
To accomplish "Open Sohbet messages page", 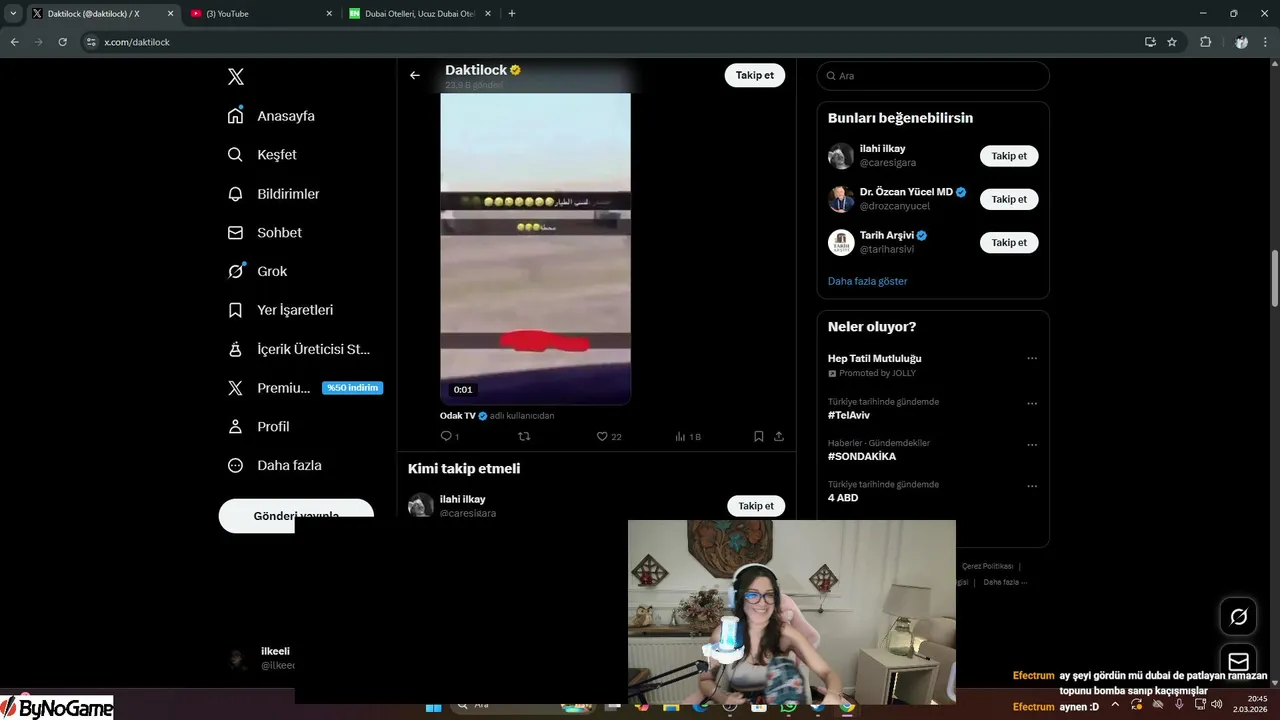I will click(265, 232).
